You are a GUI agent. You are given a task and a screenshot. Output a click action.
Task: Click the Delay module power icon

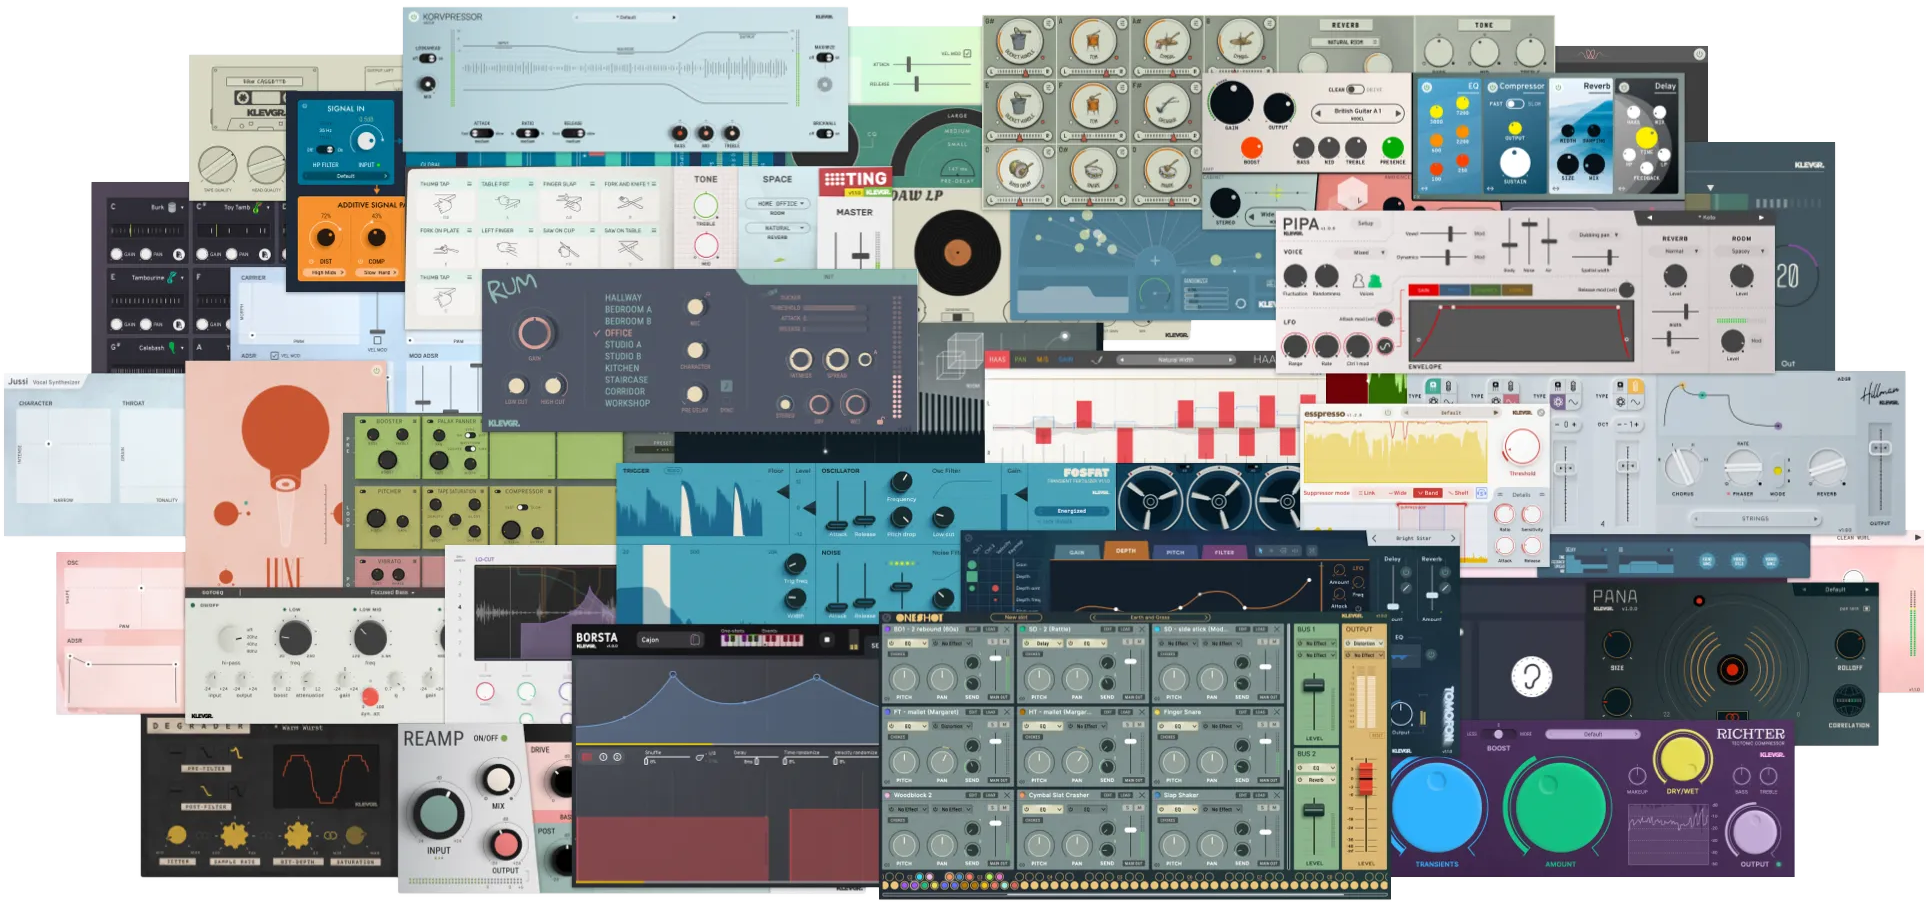pyautogui.click(x=1624, y=87)
